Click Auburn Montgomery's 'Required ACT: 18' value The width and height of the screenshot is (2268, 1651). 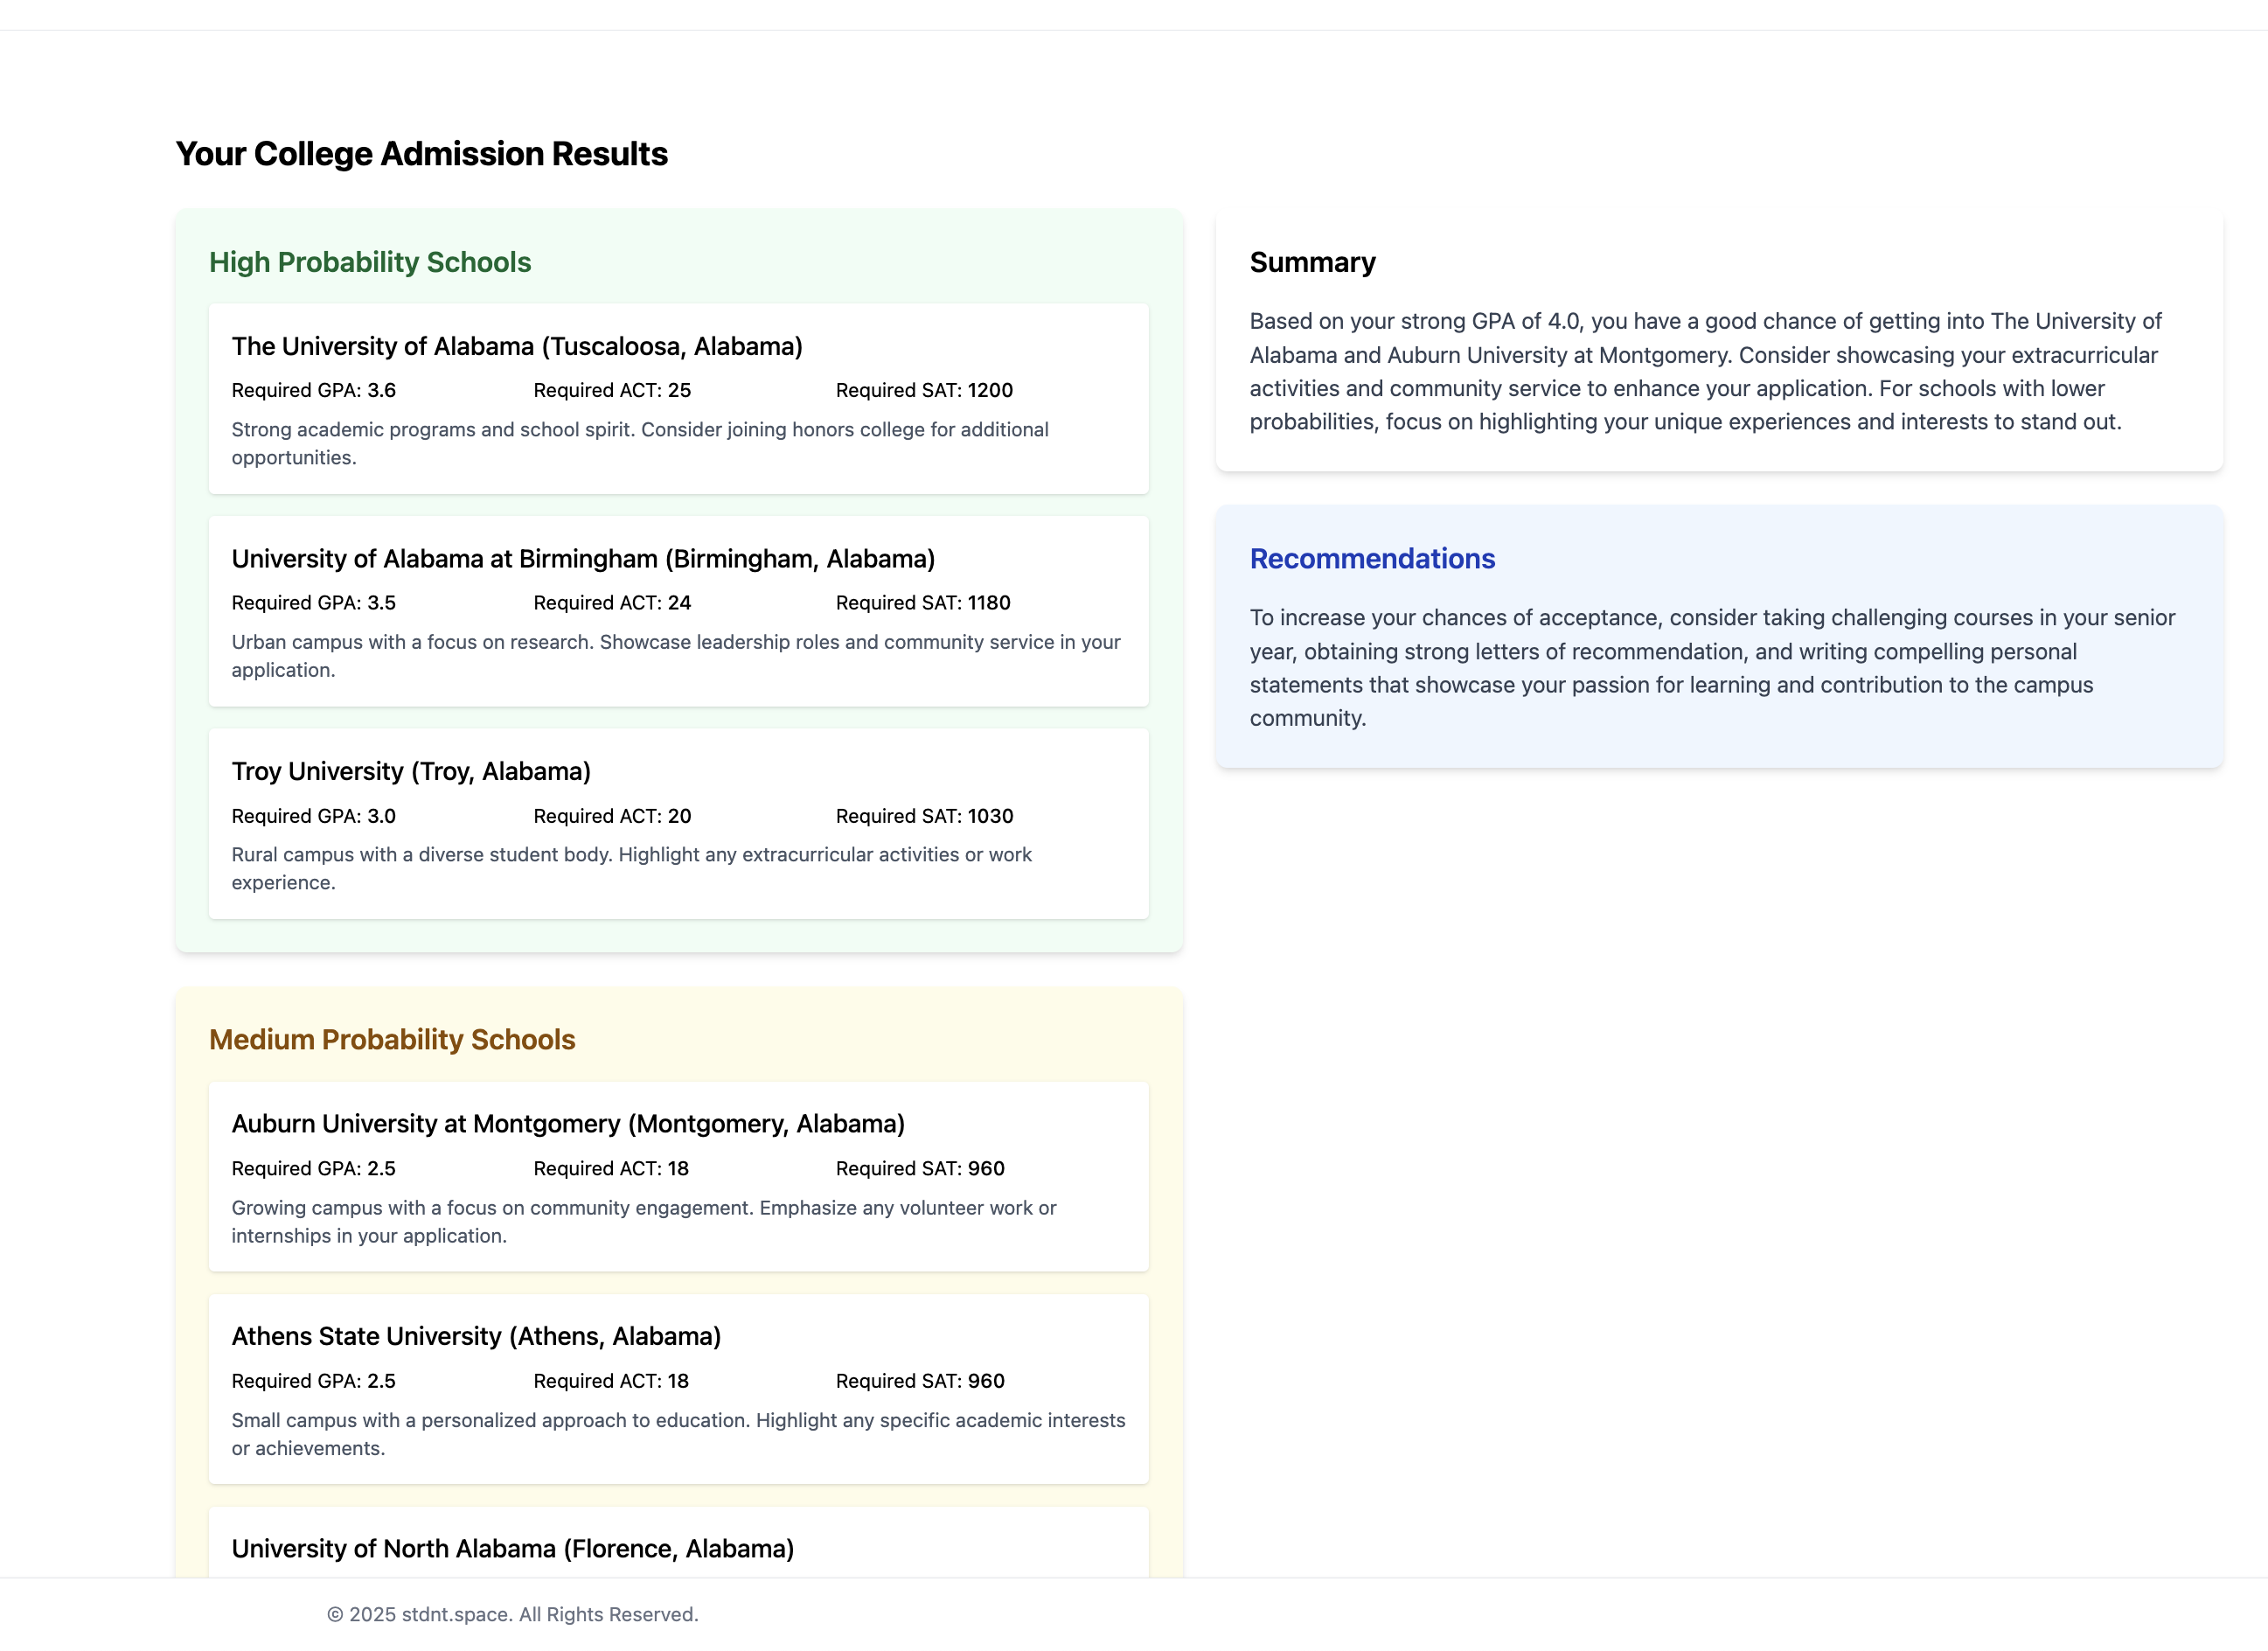[611, 1168]
